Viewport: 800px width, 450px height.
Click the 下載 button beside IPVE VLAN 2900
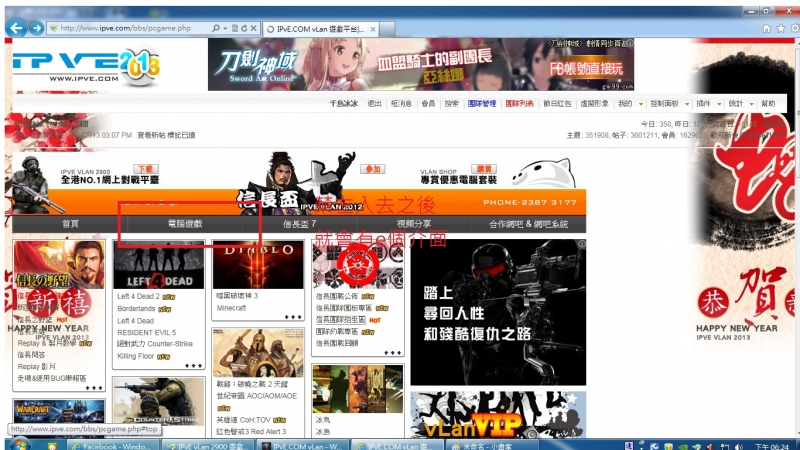[145, 169]
